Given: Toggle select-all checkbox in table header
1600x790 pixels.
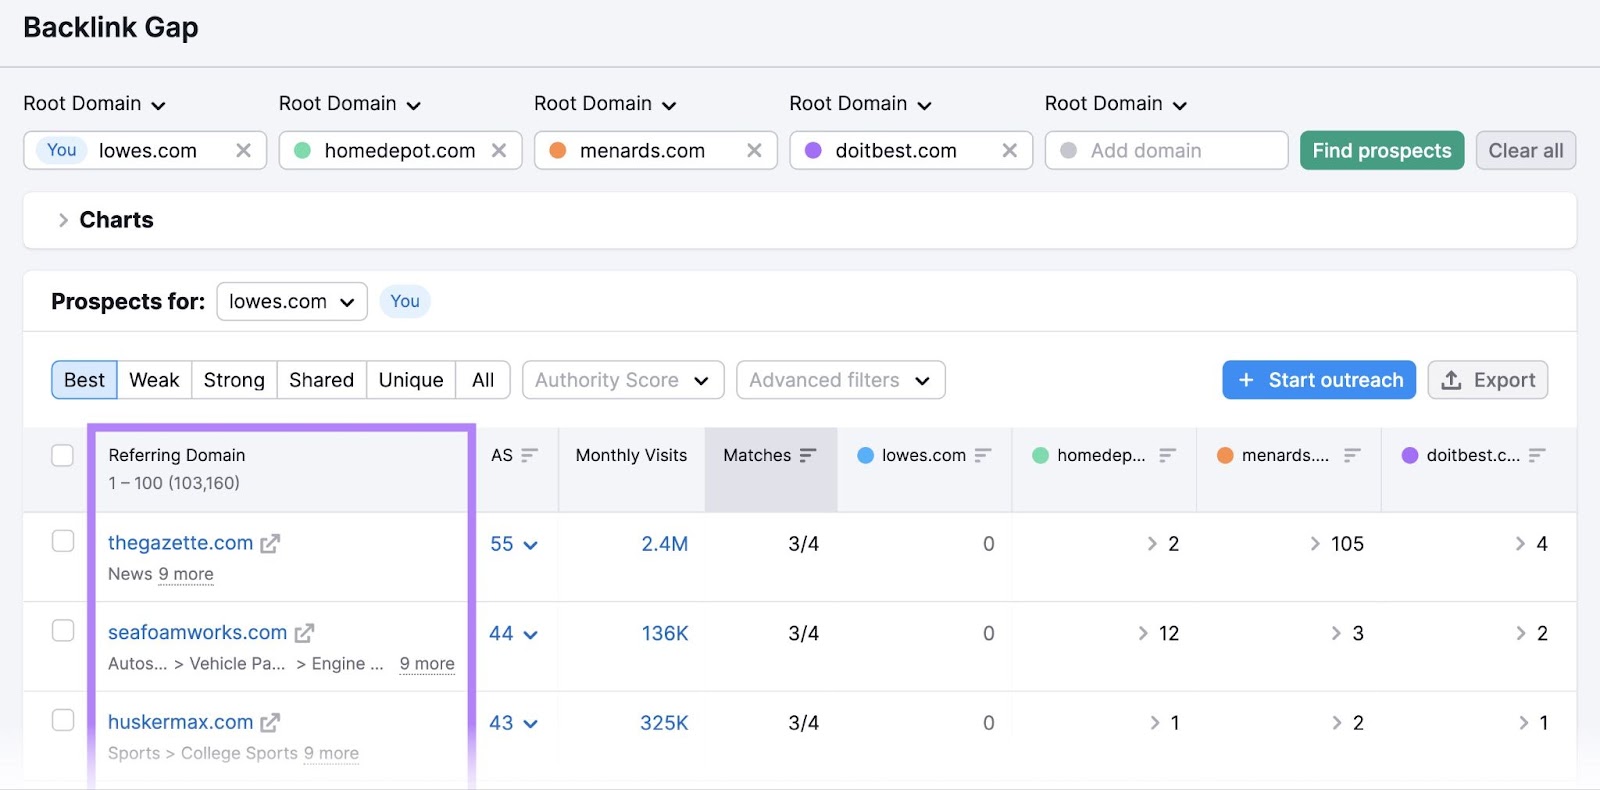Looking at the screenshot, I should click(x=63, y=455).
